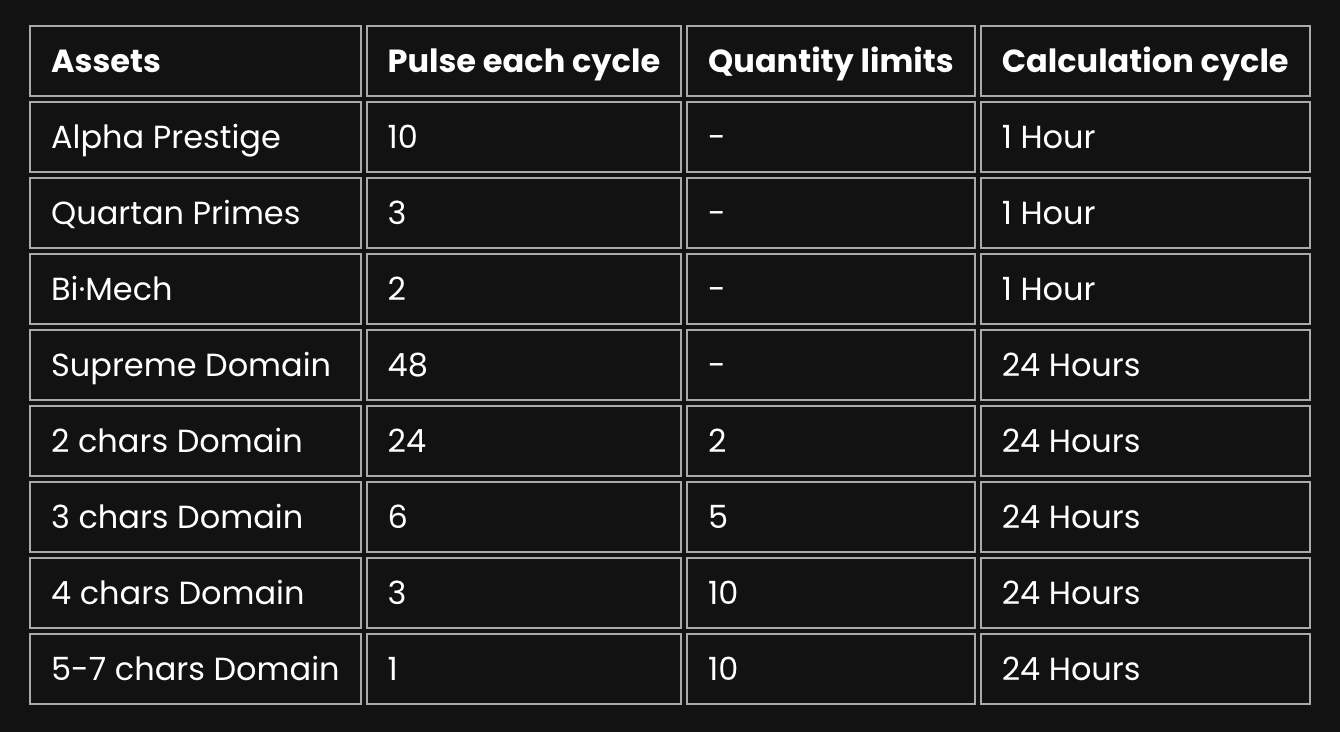The width and height of the screenshot is (1340, 732).
Task: Click quantity limit 5 for 3 chars Domain
Action: point(830,517)
